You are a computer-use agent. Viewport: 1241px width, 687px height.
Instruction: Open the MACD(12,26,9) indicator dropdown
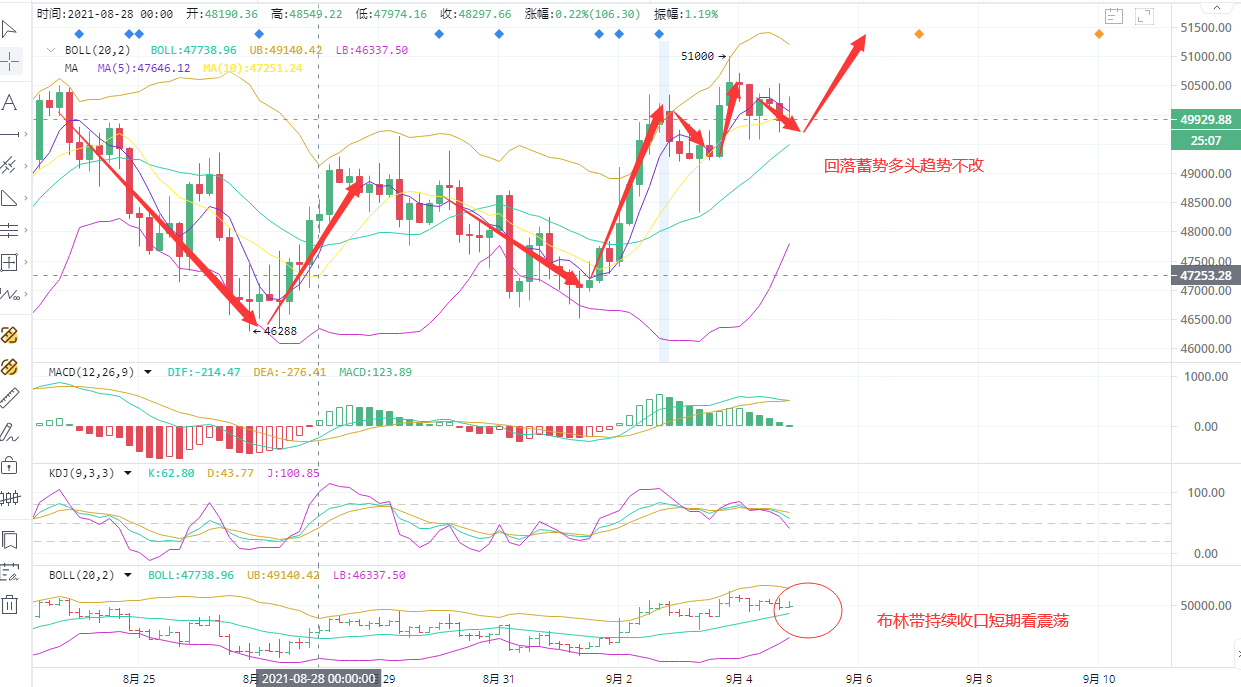point(148,372)
